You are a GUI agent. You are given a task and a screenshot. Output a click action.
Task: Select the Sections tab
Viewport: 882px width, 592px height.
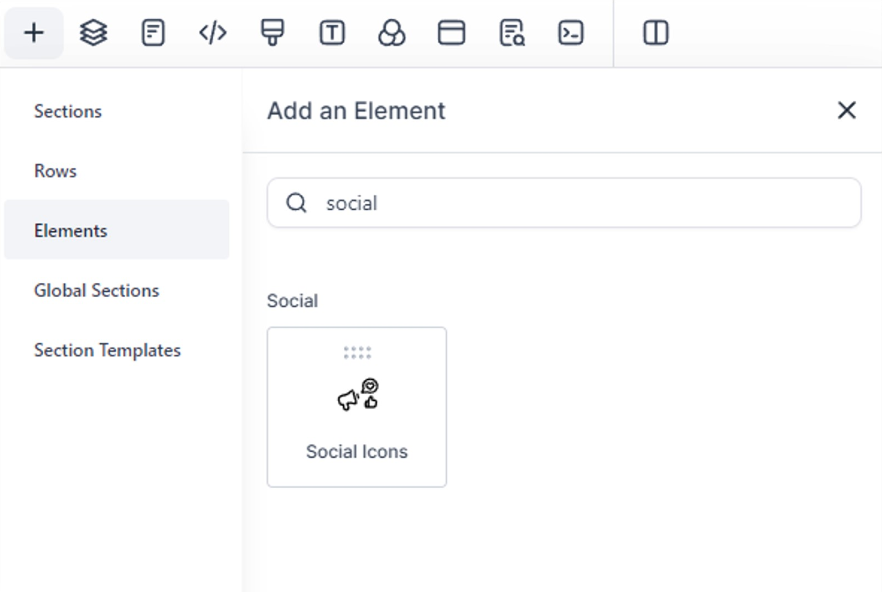68,111
